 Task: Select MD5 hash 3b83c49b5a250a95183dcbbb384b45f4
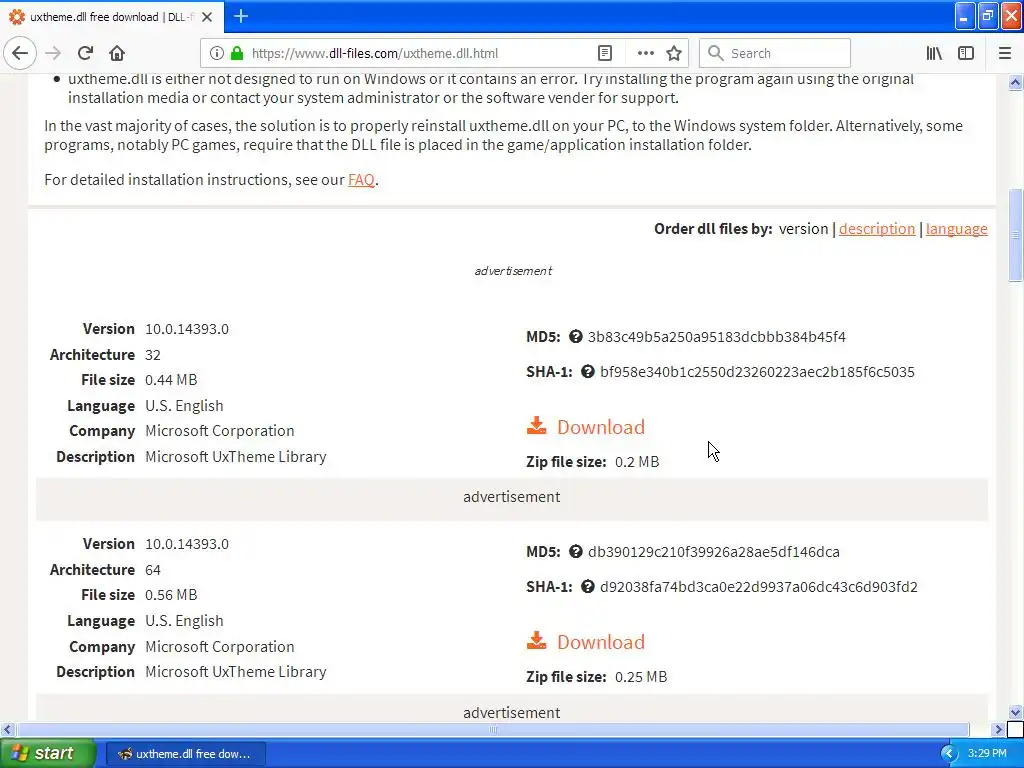[716, 337]
